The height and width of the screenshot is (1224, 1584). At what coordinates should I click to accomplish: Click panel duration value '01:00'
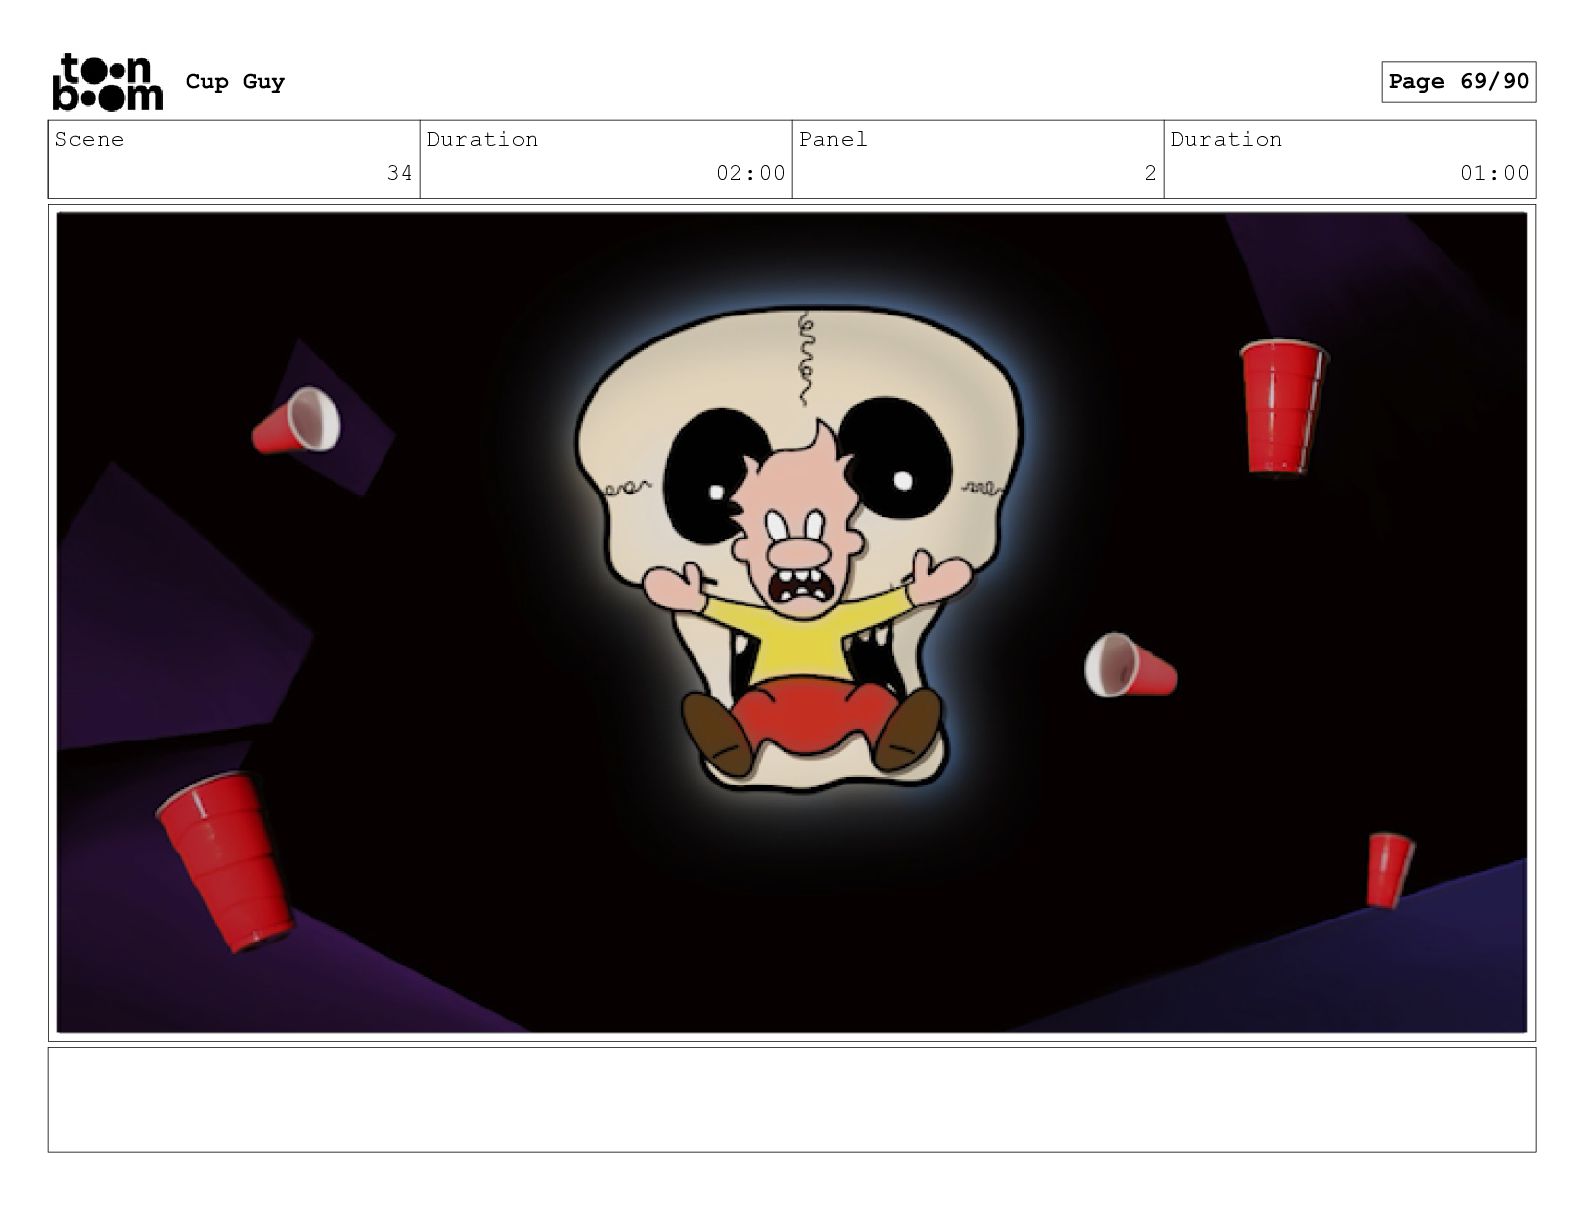click(x=1495, y=173)
